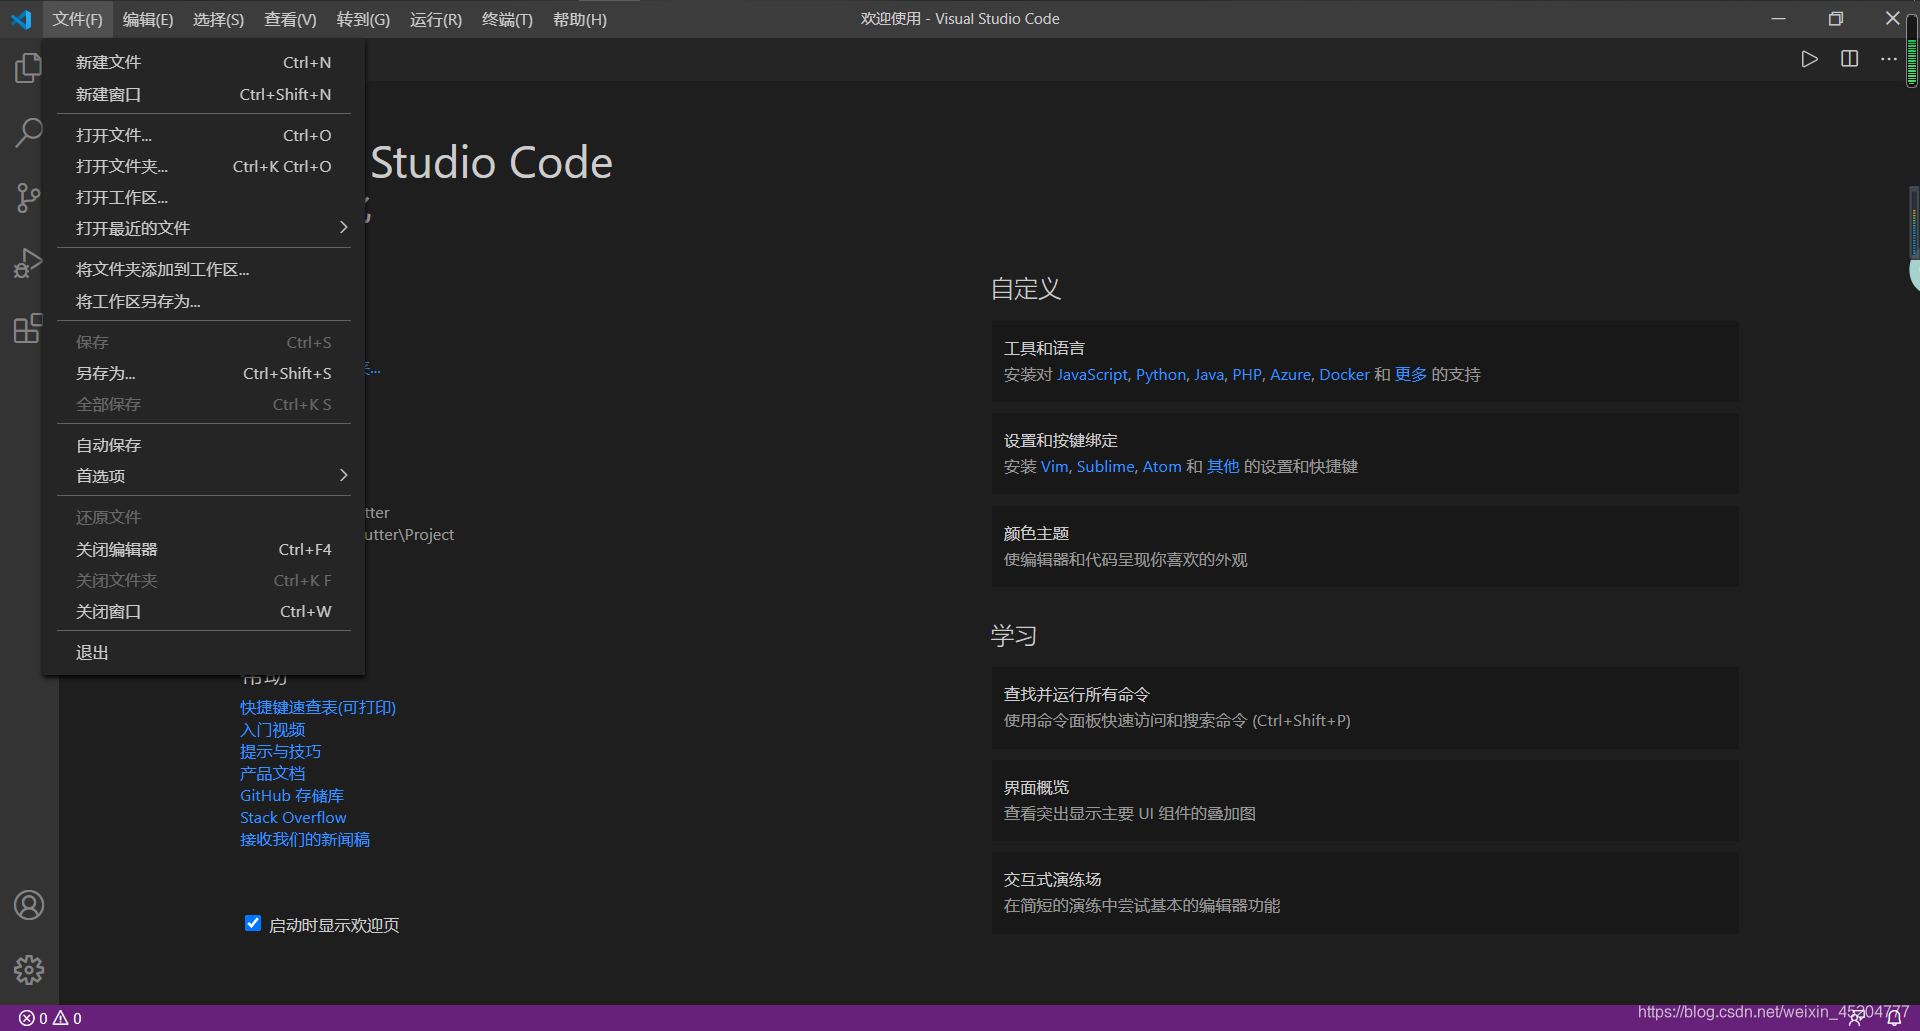Open the Accounts icon in activity bar

(29, 905)
